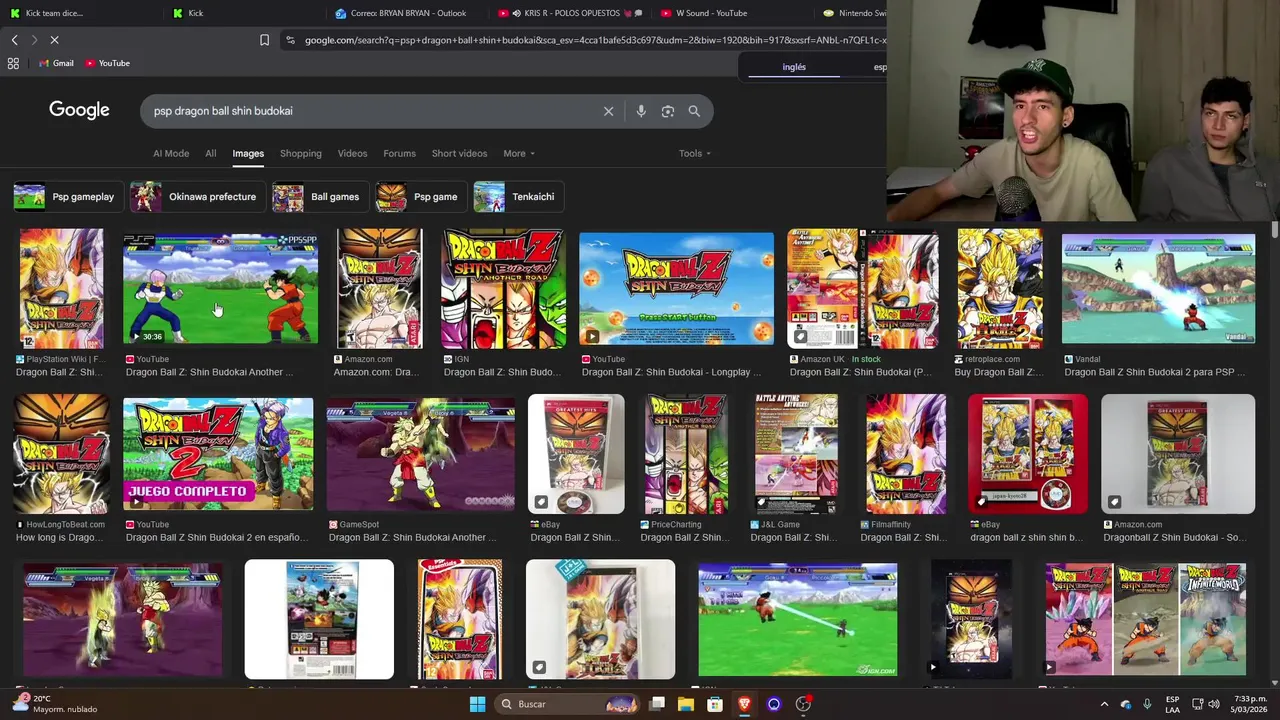Image resolution: width=1280 pixels, height=720 pixels.
Task: Open the Longplay YouTube title screen image
Action: (x=676, y=290)
